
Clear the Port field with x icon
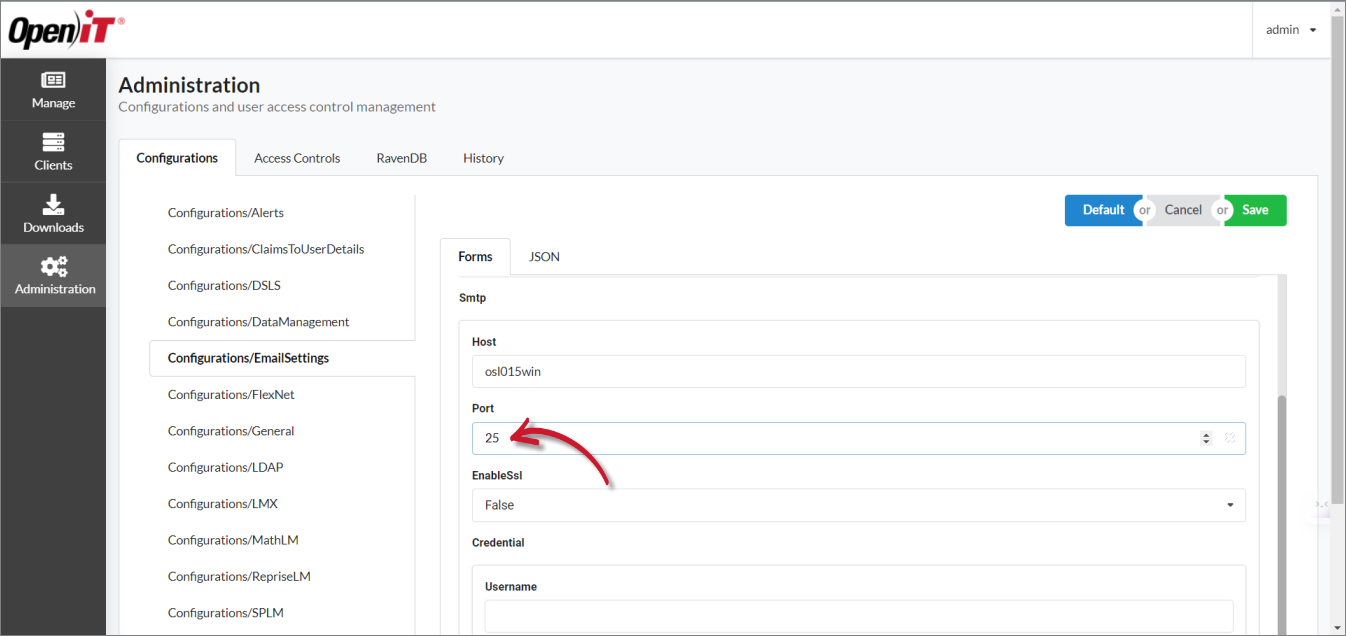1229,438
